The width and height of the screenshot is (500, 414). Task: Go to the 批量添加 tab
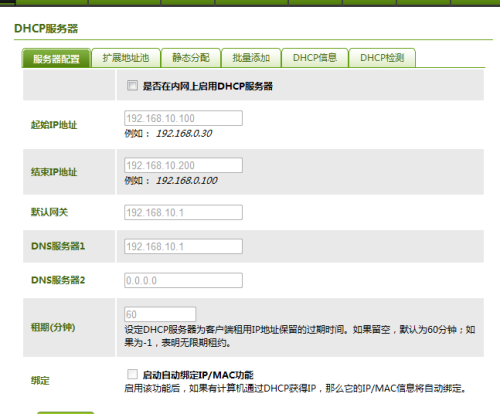251,58
